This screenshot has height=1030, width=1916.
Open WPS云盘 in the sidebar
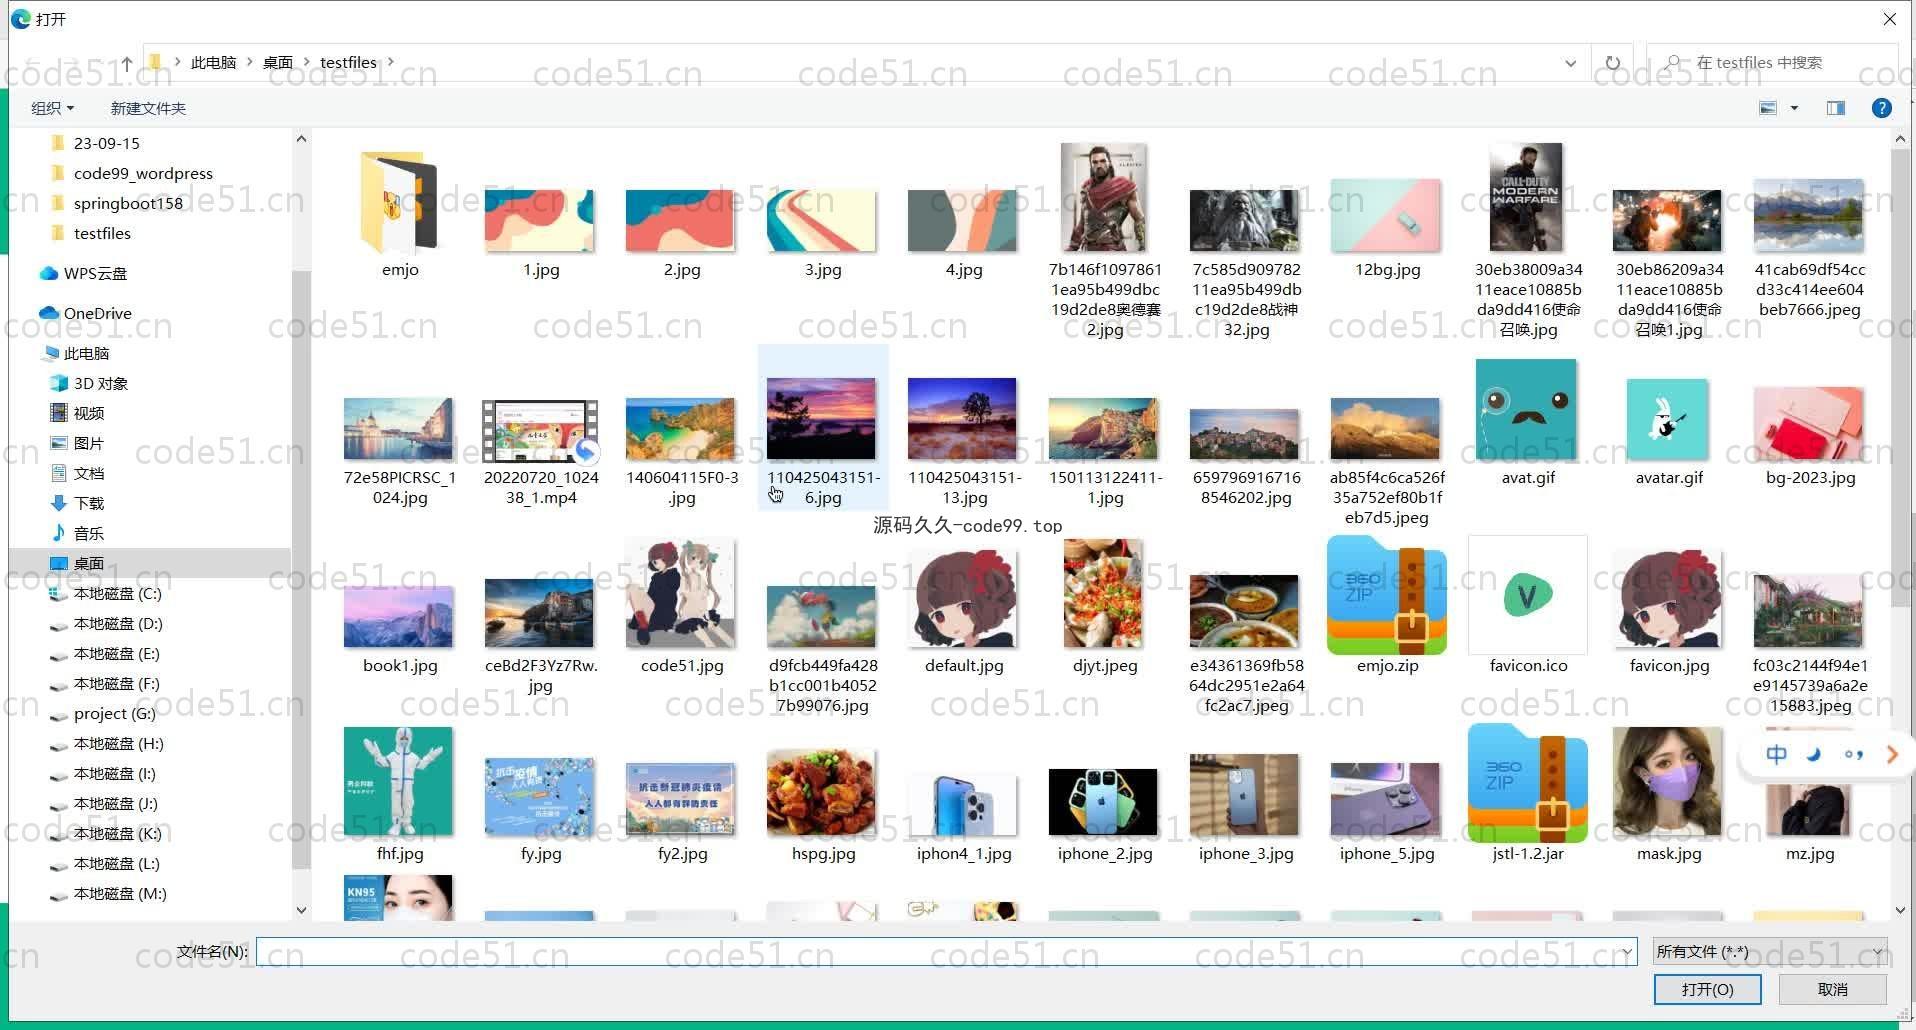coord(84,273)
